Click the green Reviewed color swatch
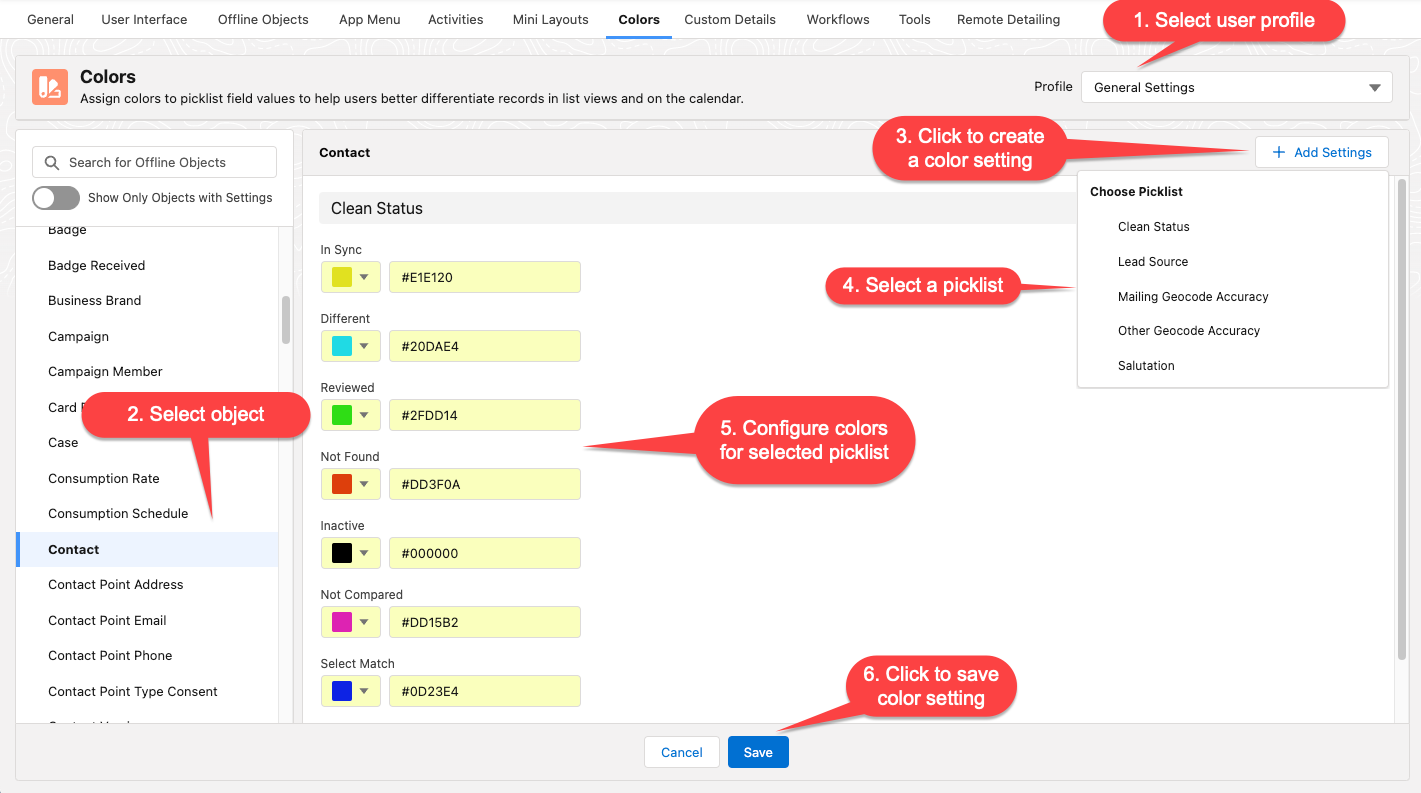The width and height of the screenshot is (1421, 793). (x=341, y=415)
